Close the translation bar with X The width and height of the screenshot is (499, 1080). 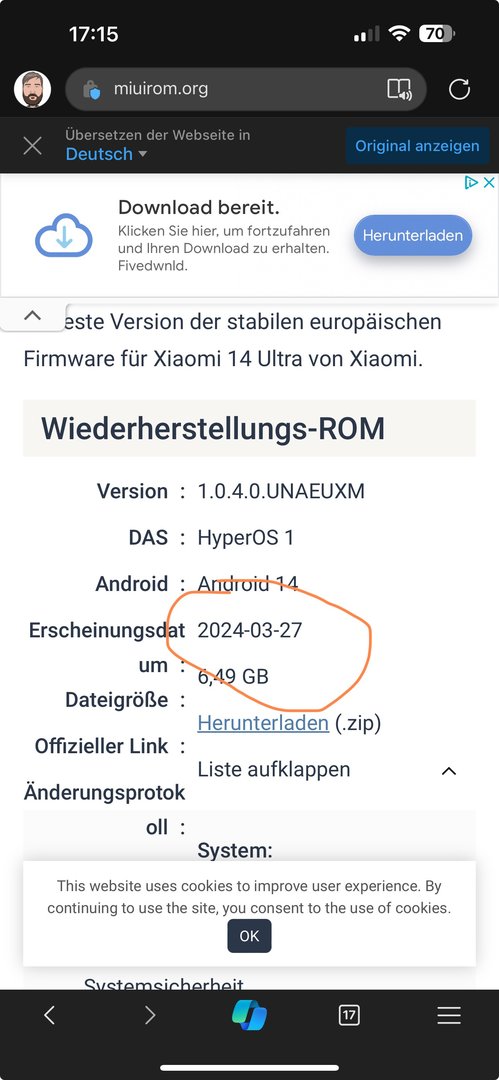pos(32,145)
